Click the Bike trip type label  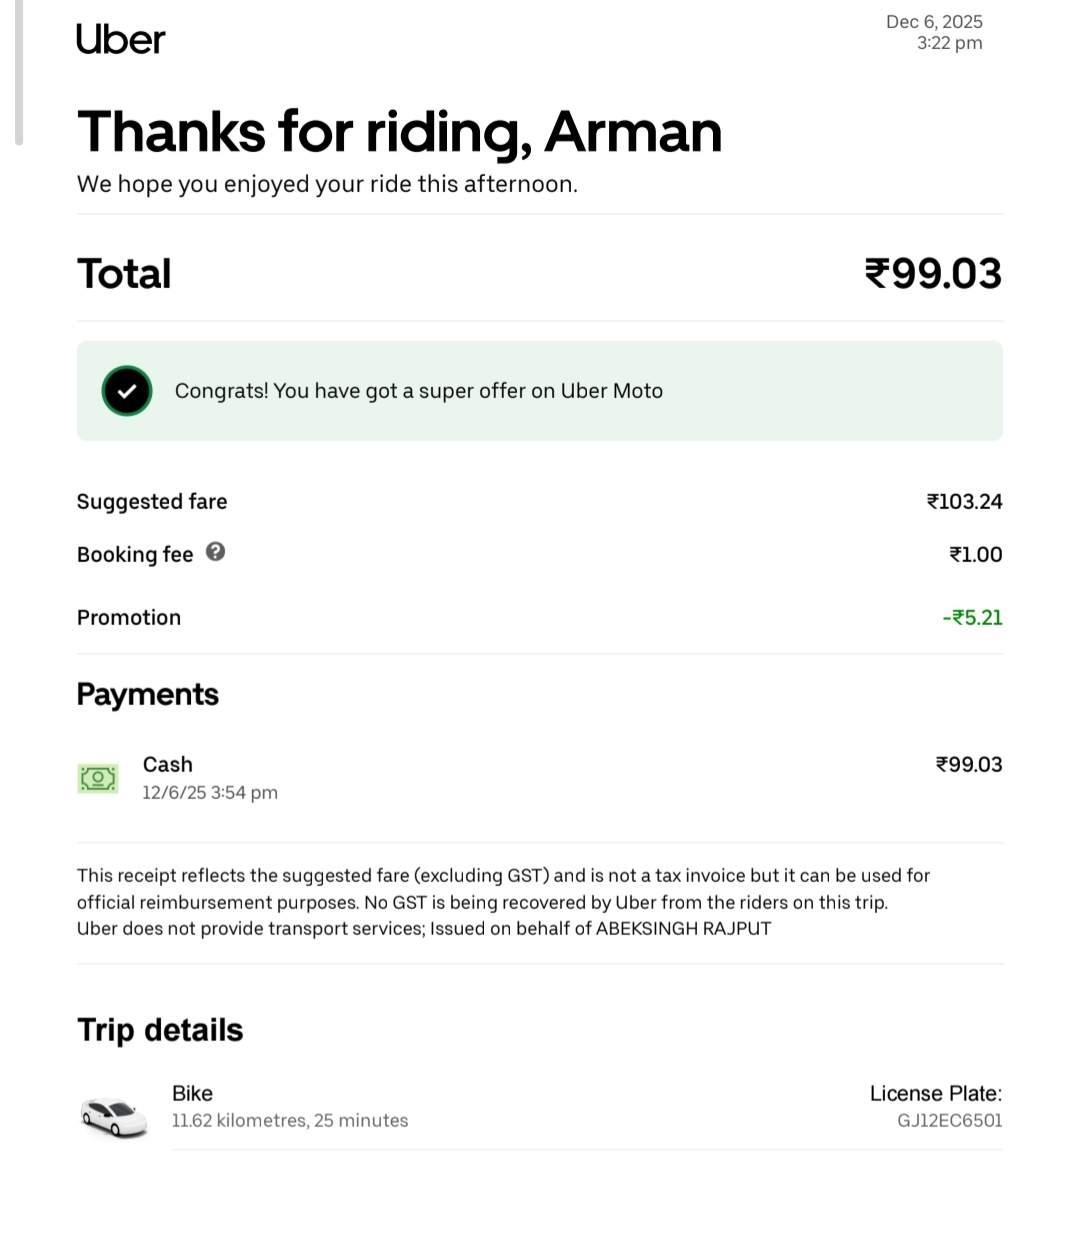192,1093
